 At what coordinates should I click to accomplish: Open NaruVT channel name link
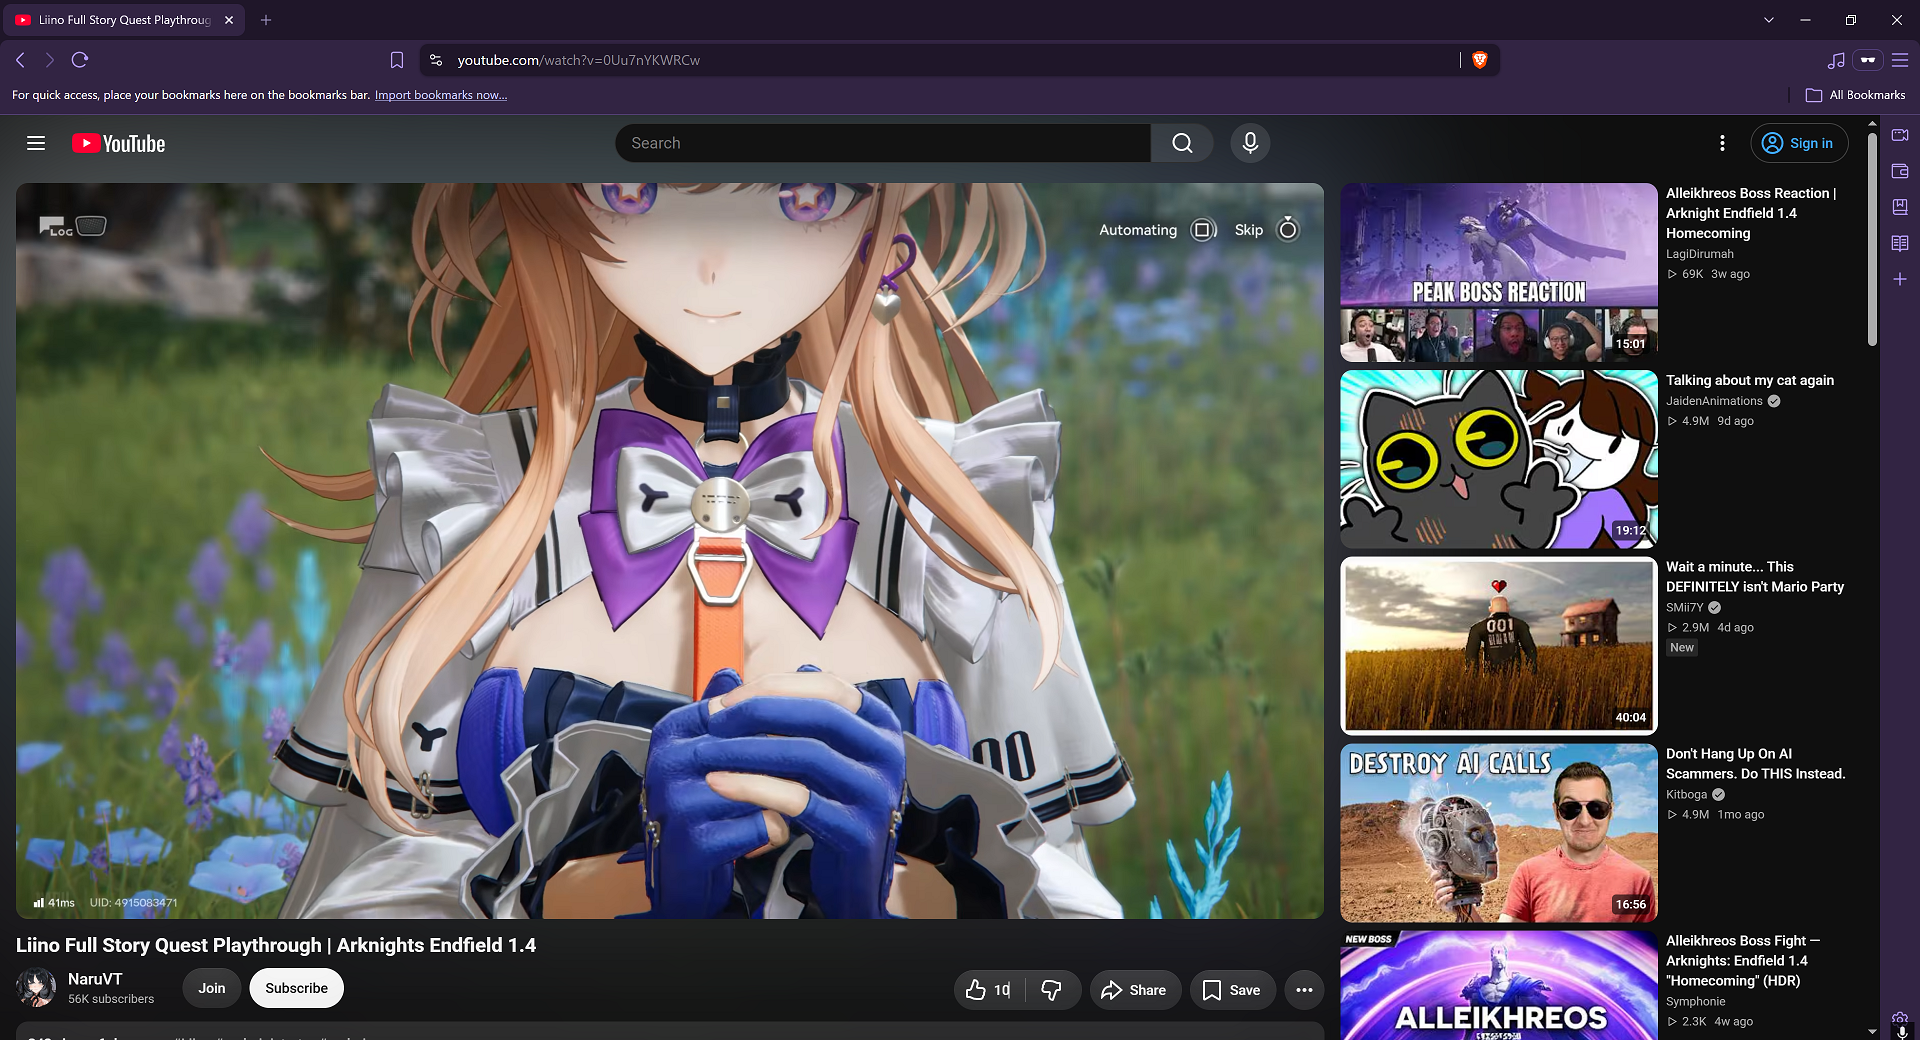coord(95,979)
